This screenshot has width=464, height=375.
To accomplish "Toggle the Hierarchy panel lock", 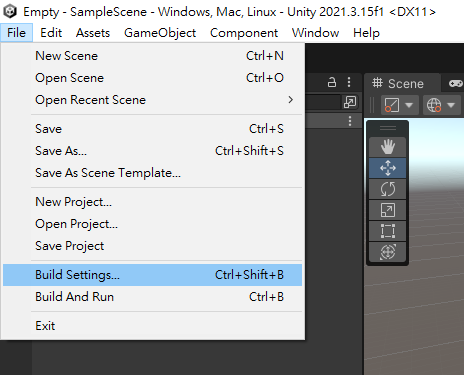I will [x=332, y=82].
